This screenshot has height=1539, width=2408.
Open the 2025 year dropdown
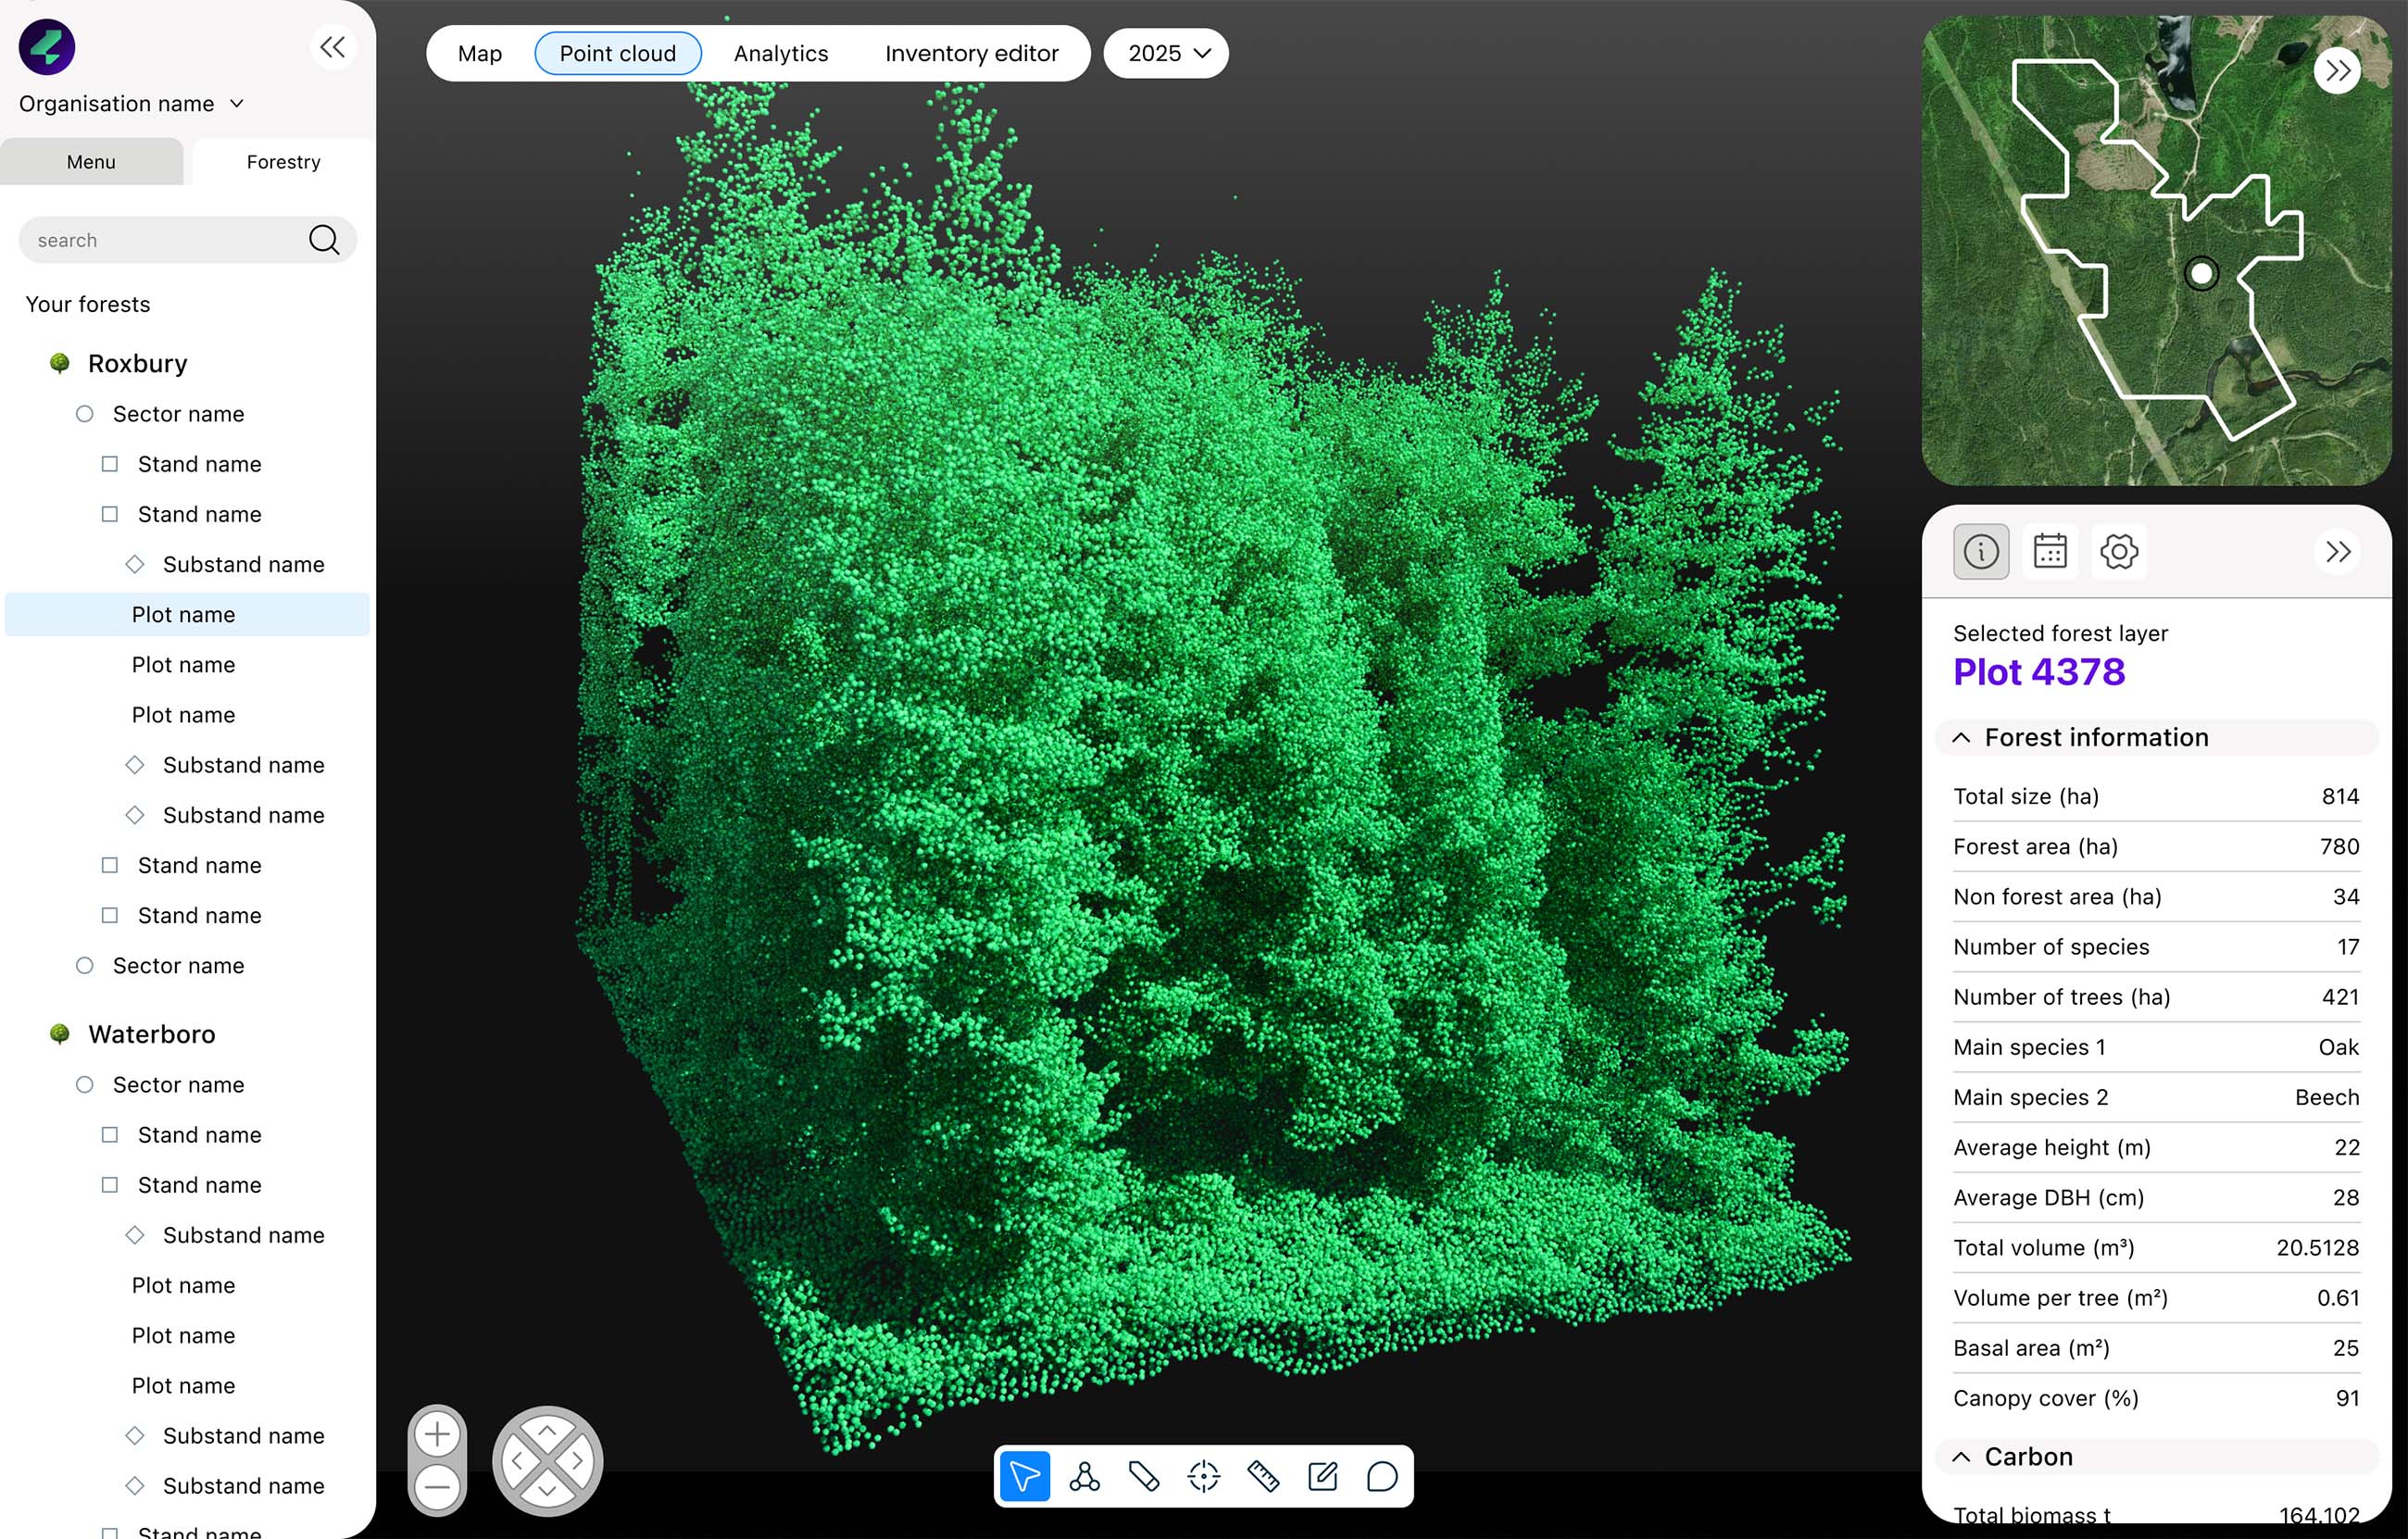point(1166,53)
